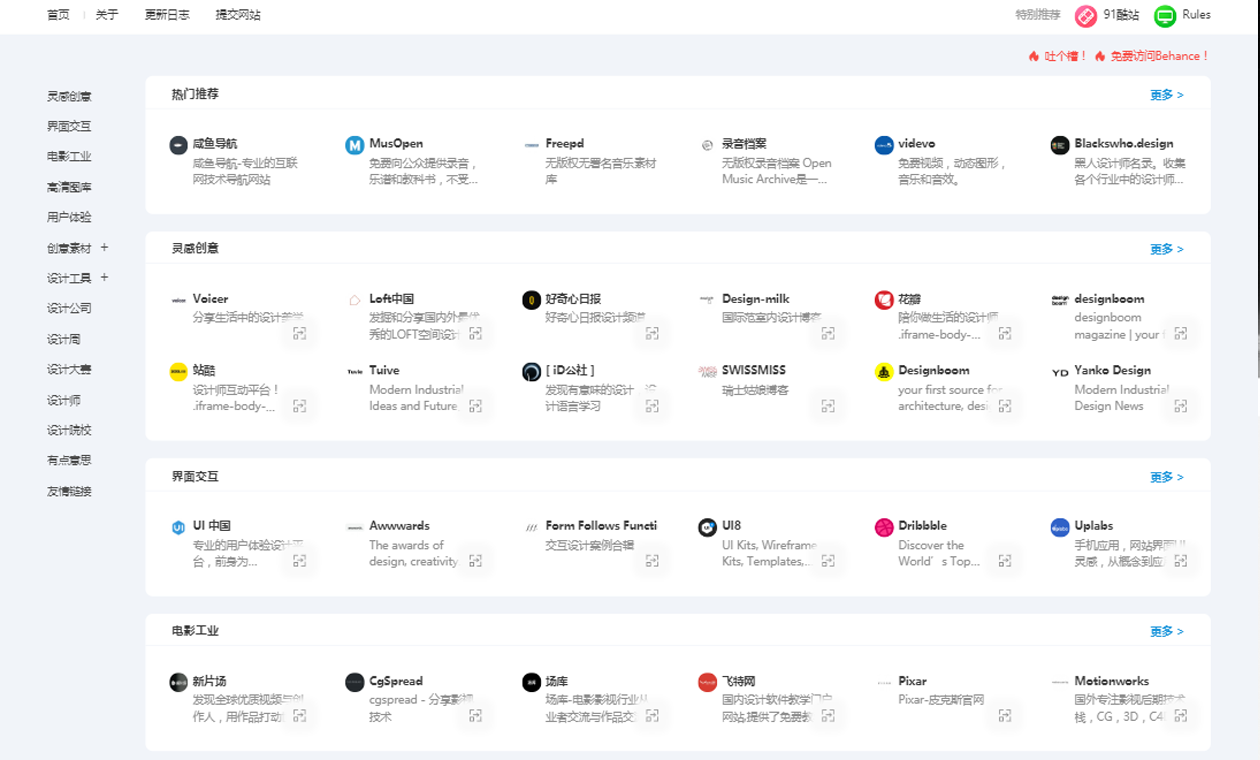Click the UI8 logo icon
The width and height of the screenshot is (1260, 760).
coord(707,527)
